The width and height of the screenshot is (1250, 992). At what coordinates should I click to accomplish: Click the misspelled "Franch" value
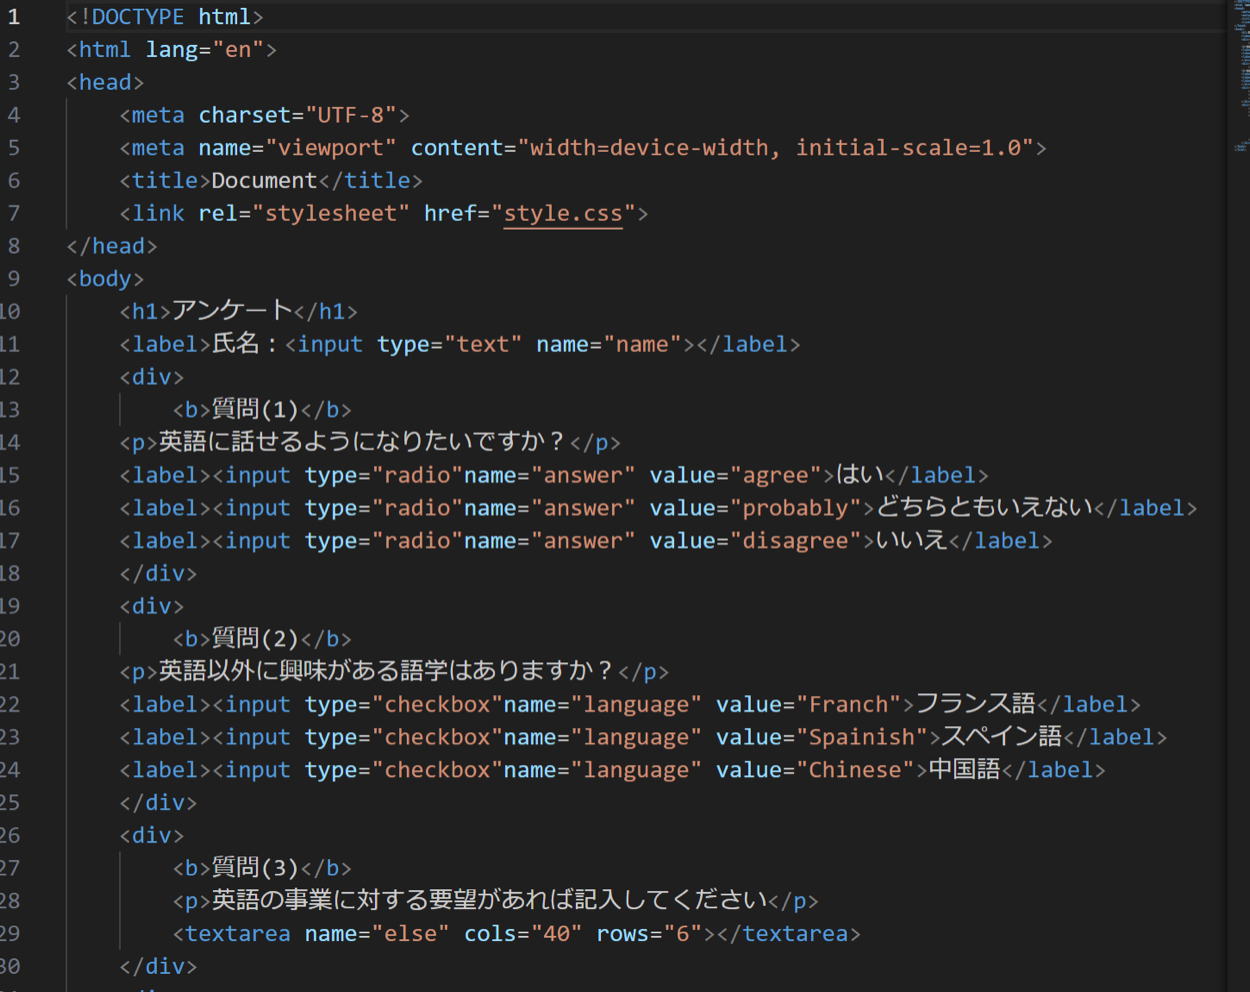click(x=849, y=705)
